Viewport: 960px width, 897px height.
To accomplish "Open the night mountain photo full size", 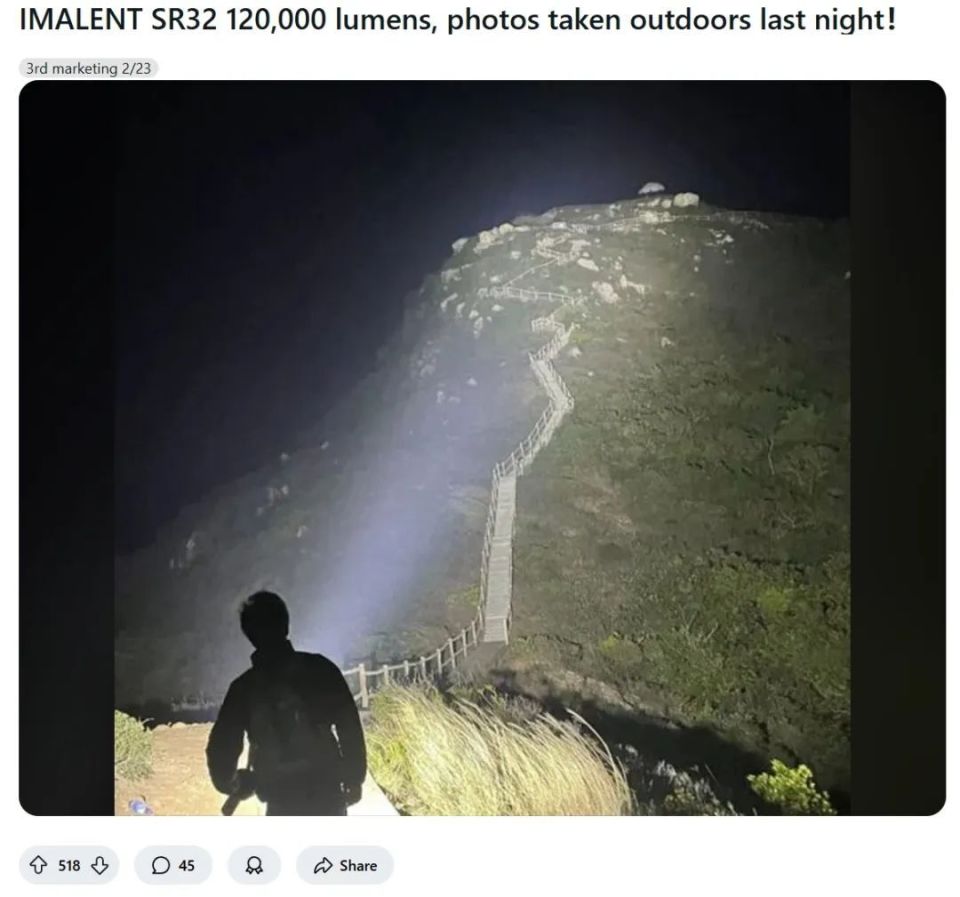I will pyautogui.click(x=482, y=448).
